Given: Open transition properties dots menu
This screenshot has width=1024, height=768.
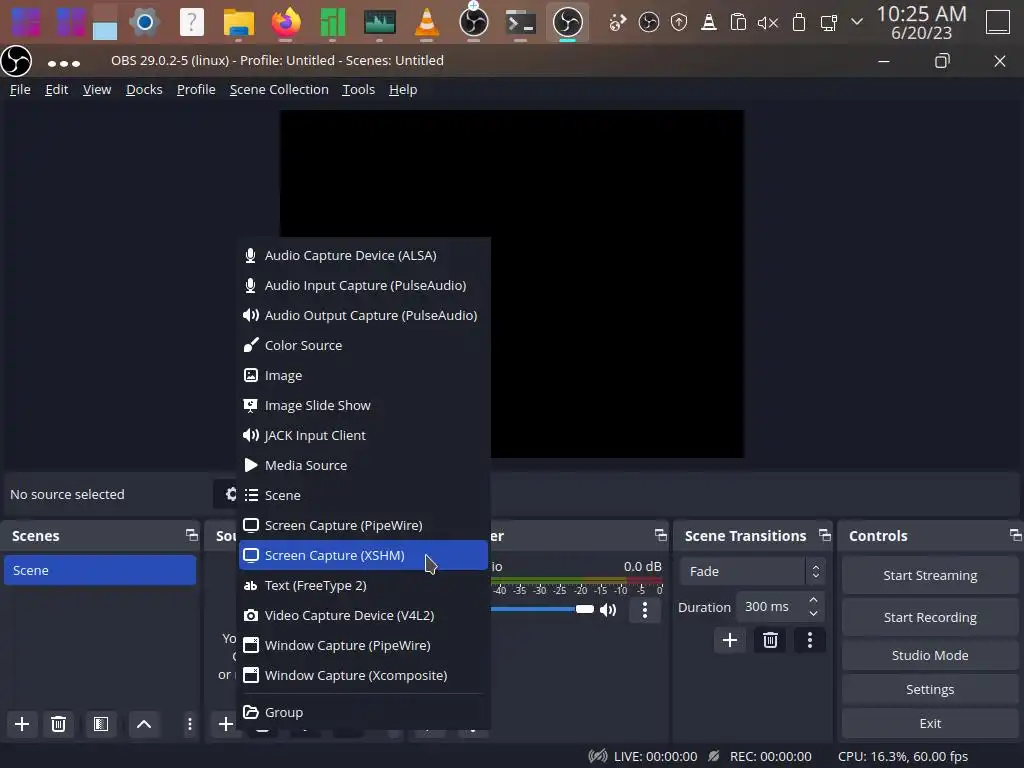Looking at the screenshot, I should pyautogui.click(x=810, y=640).
